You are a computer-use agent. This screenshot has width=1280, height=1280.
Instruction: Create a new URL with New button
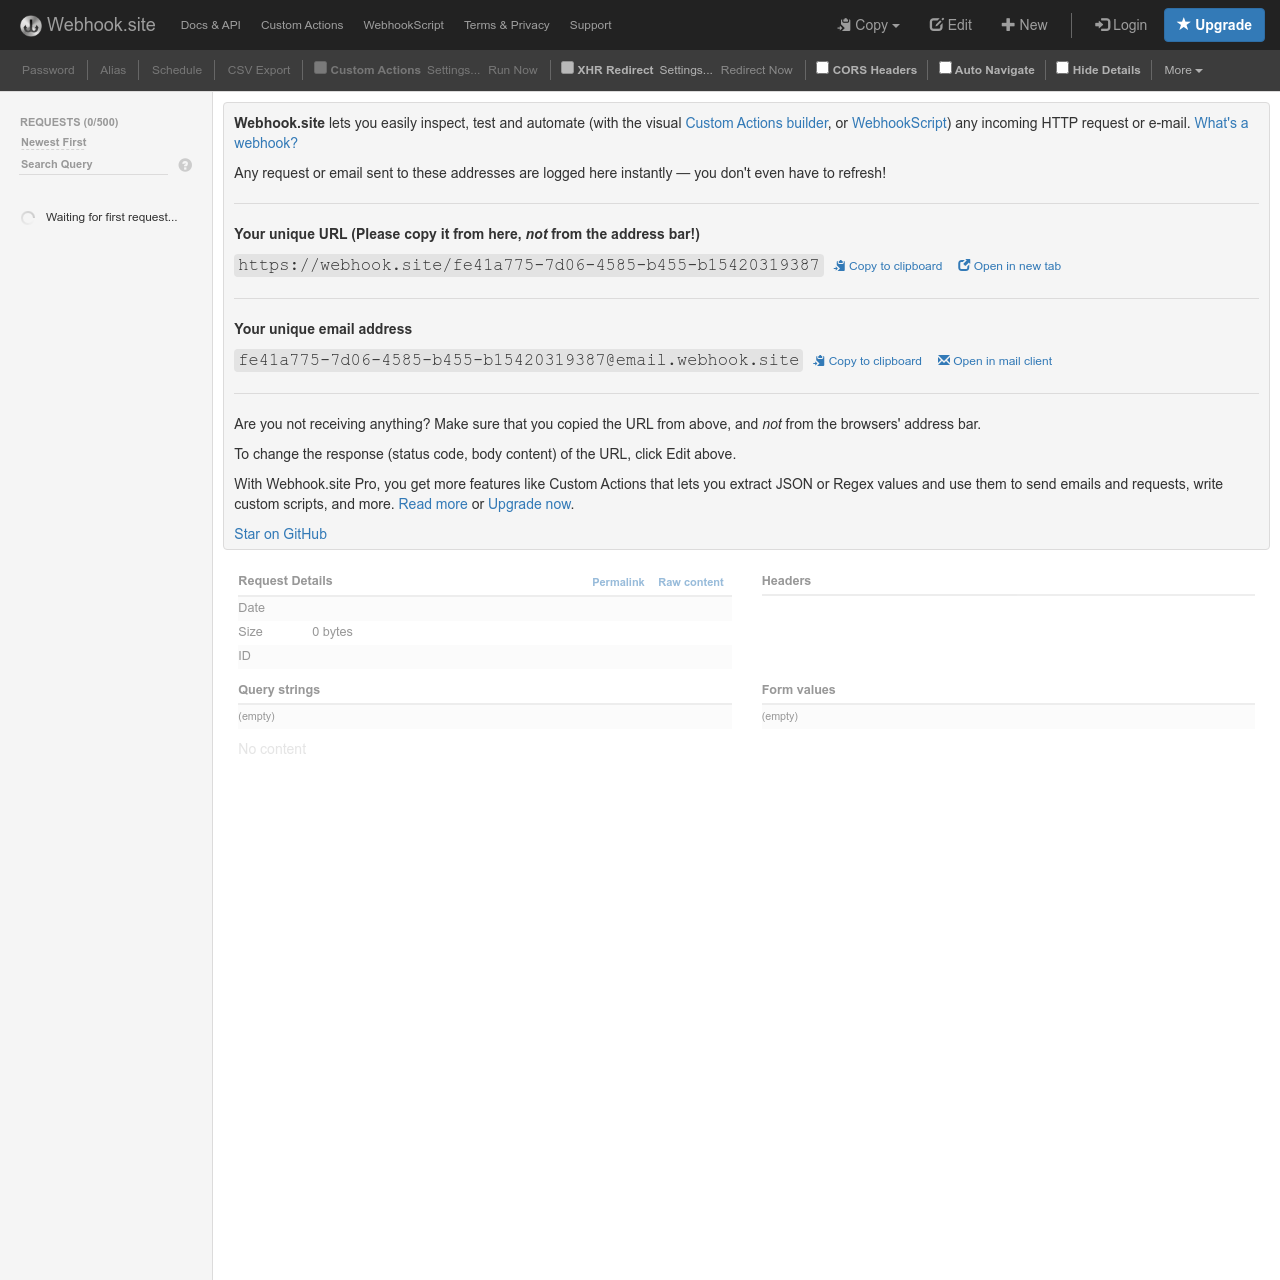(1025, 25)
